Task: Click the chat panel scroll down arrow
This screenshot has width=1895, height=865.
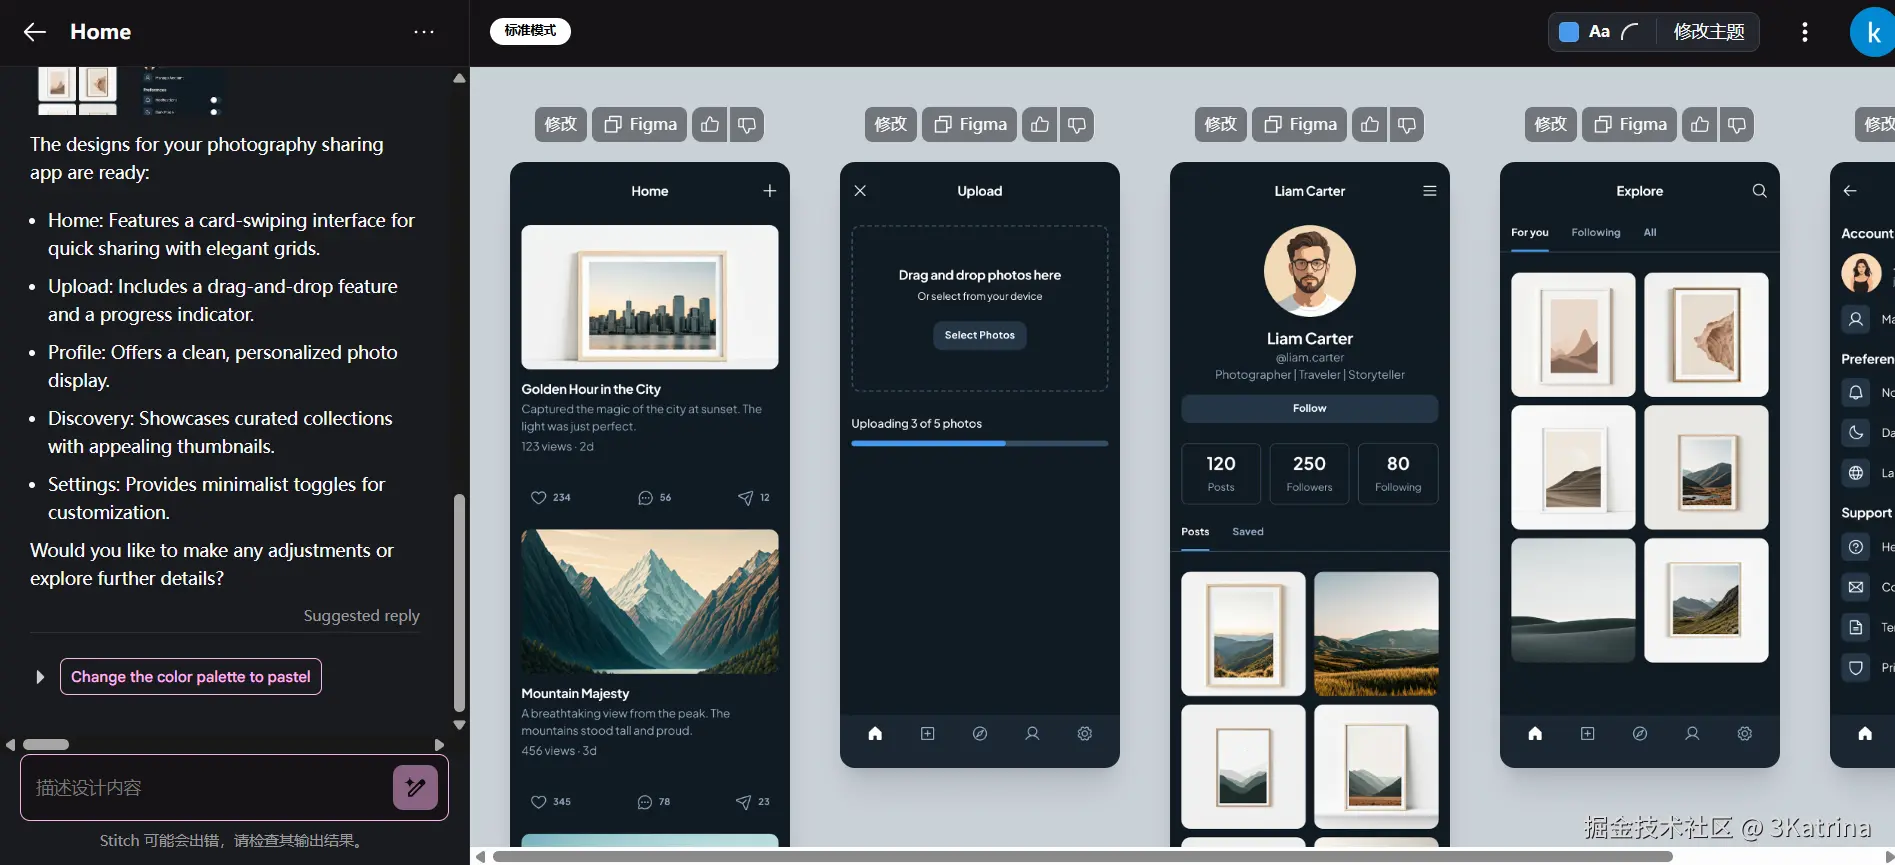Action: click(x=459, y=725)
